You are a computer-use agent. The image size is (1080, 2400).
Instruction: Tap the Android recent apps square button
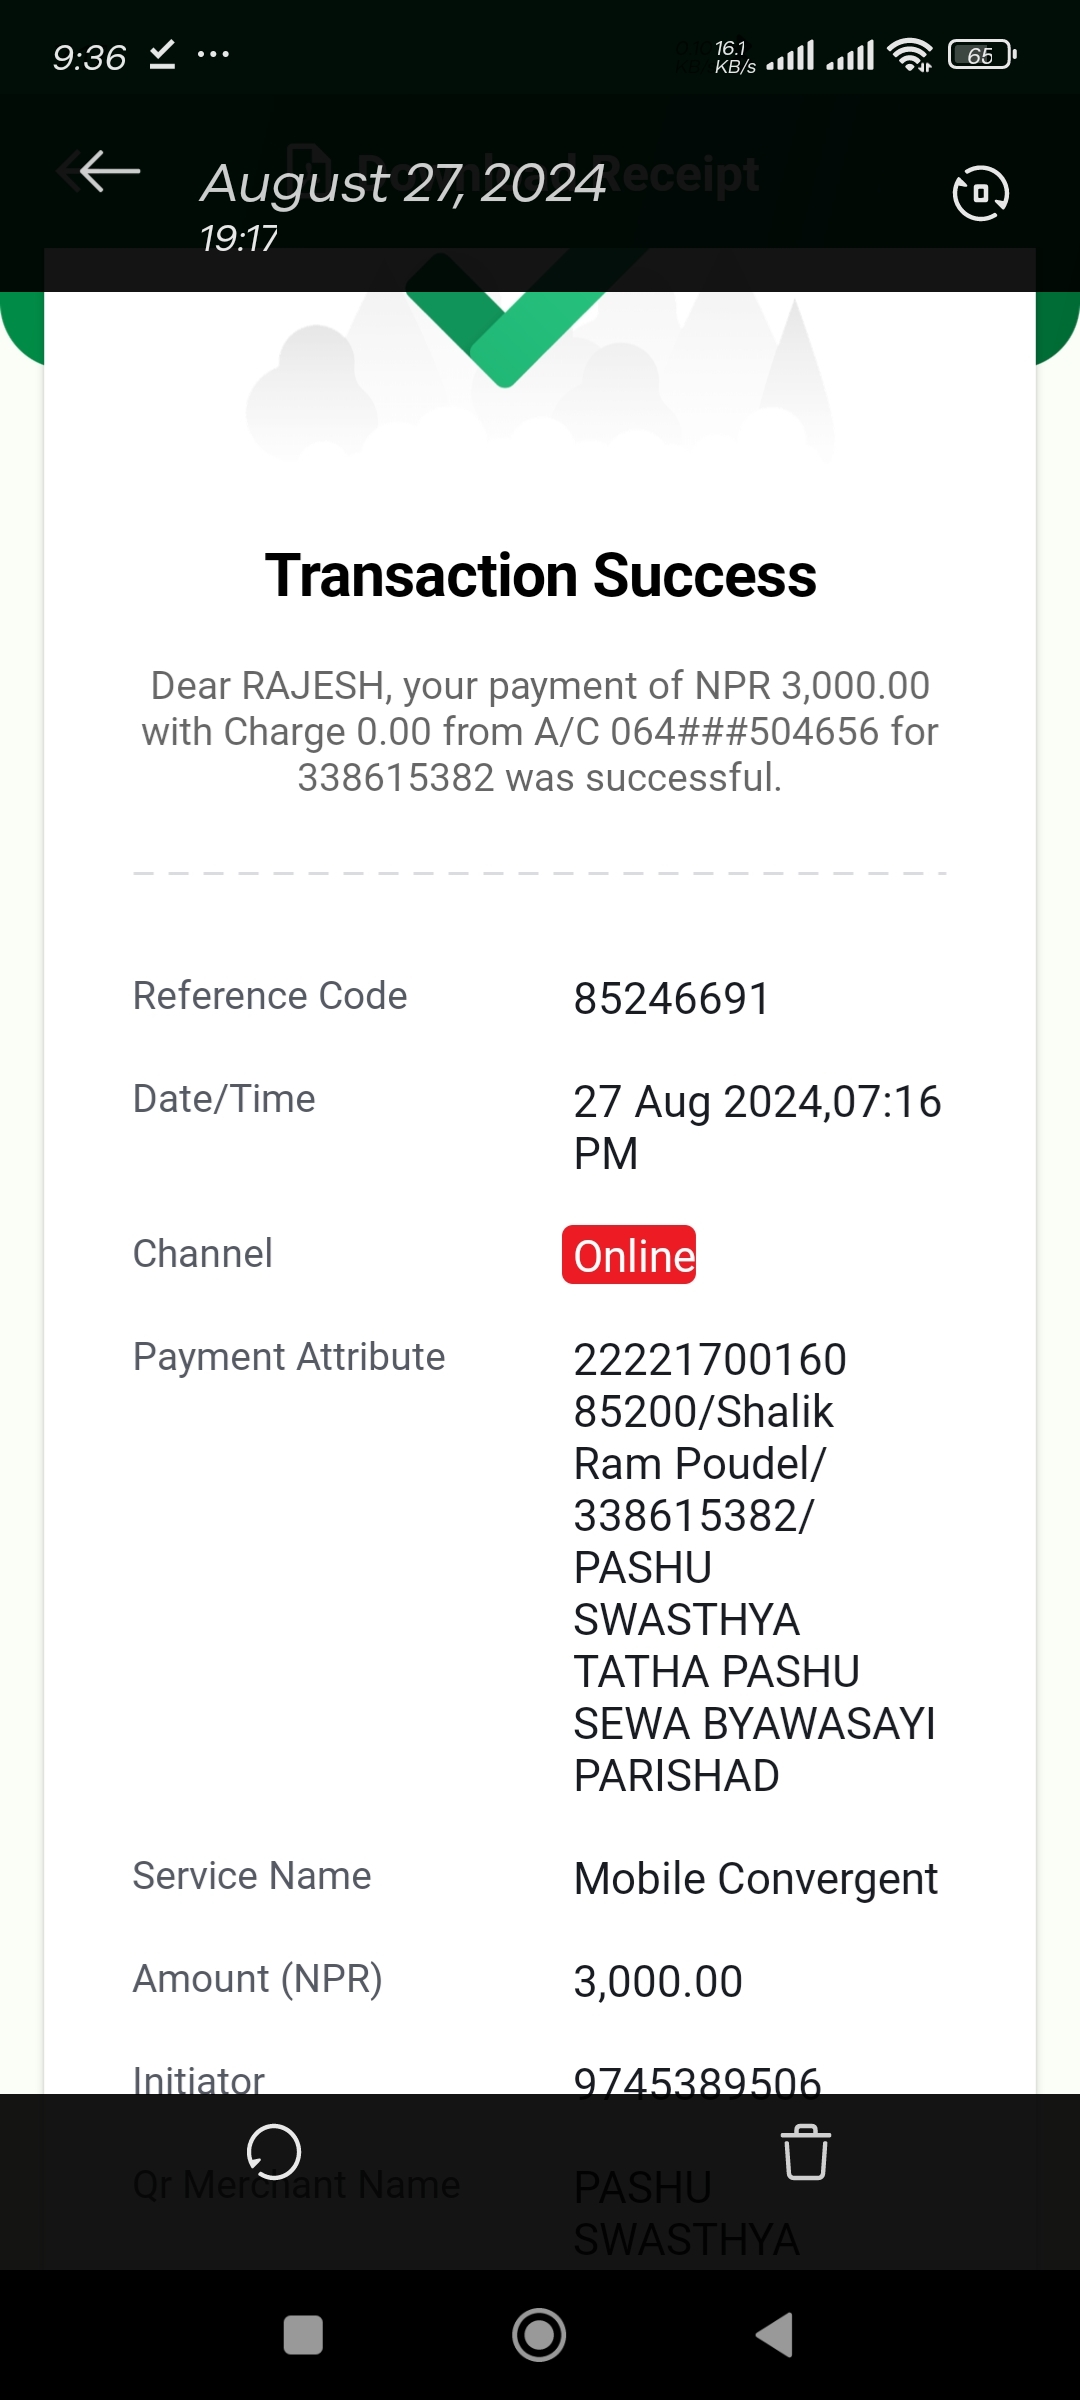[x=303, y=2335]
